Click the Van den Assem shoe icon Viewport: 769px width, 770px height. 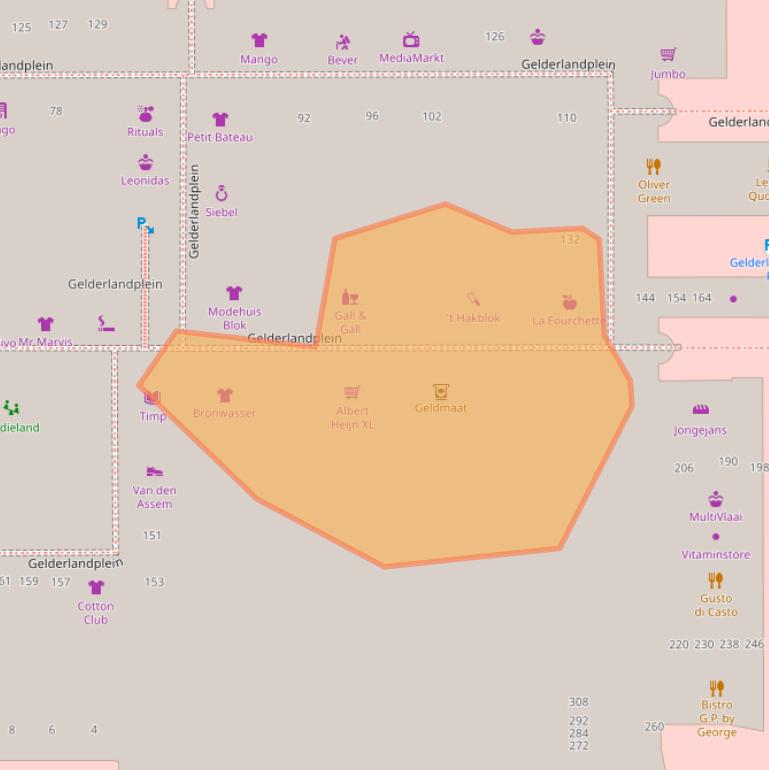154,472
